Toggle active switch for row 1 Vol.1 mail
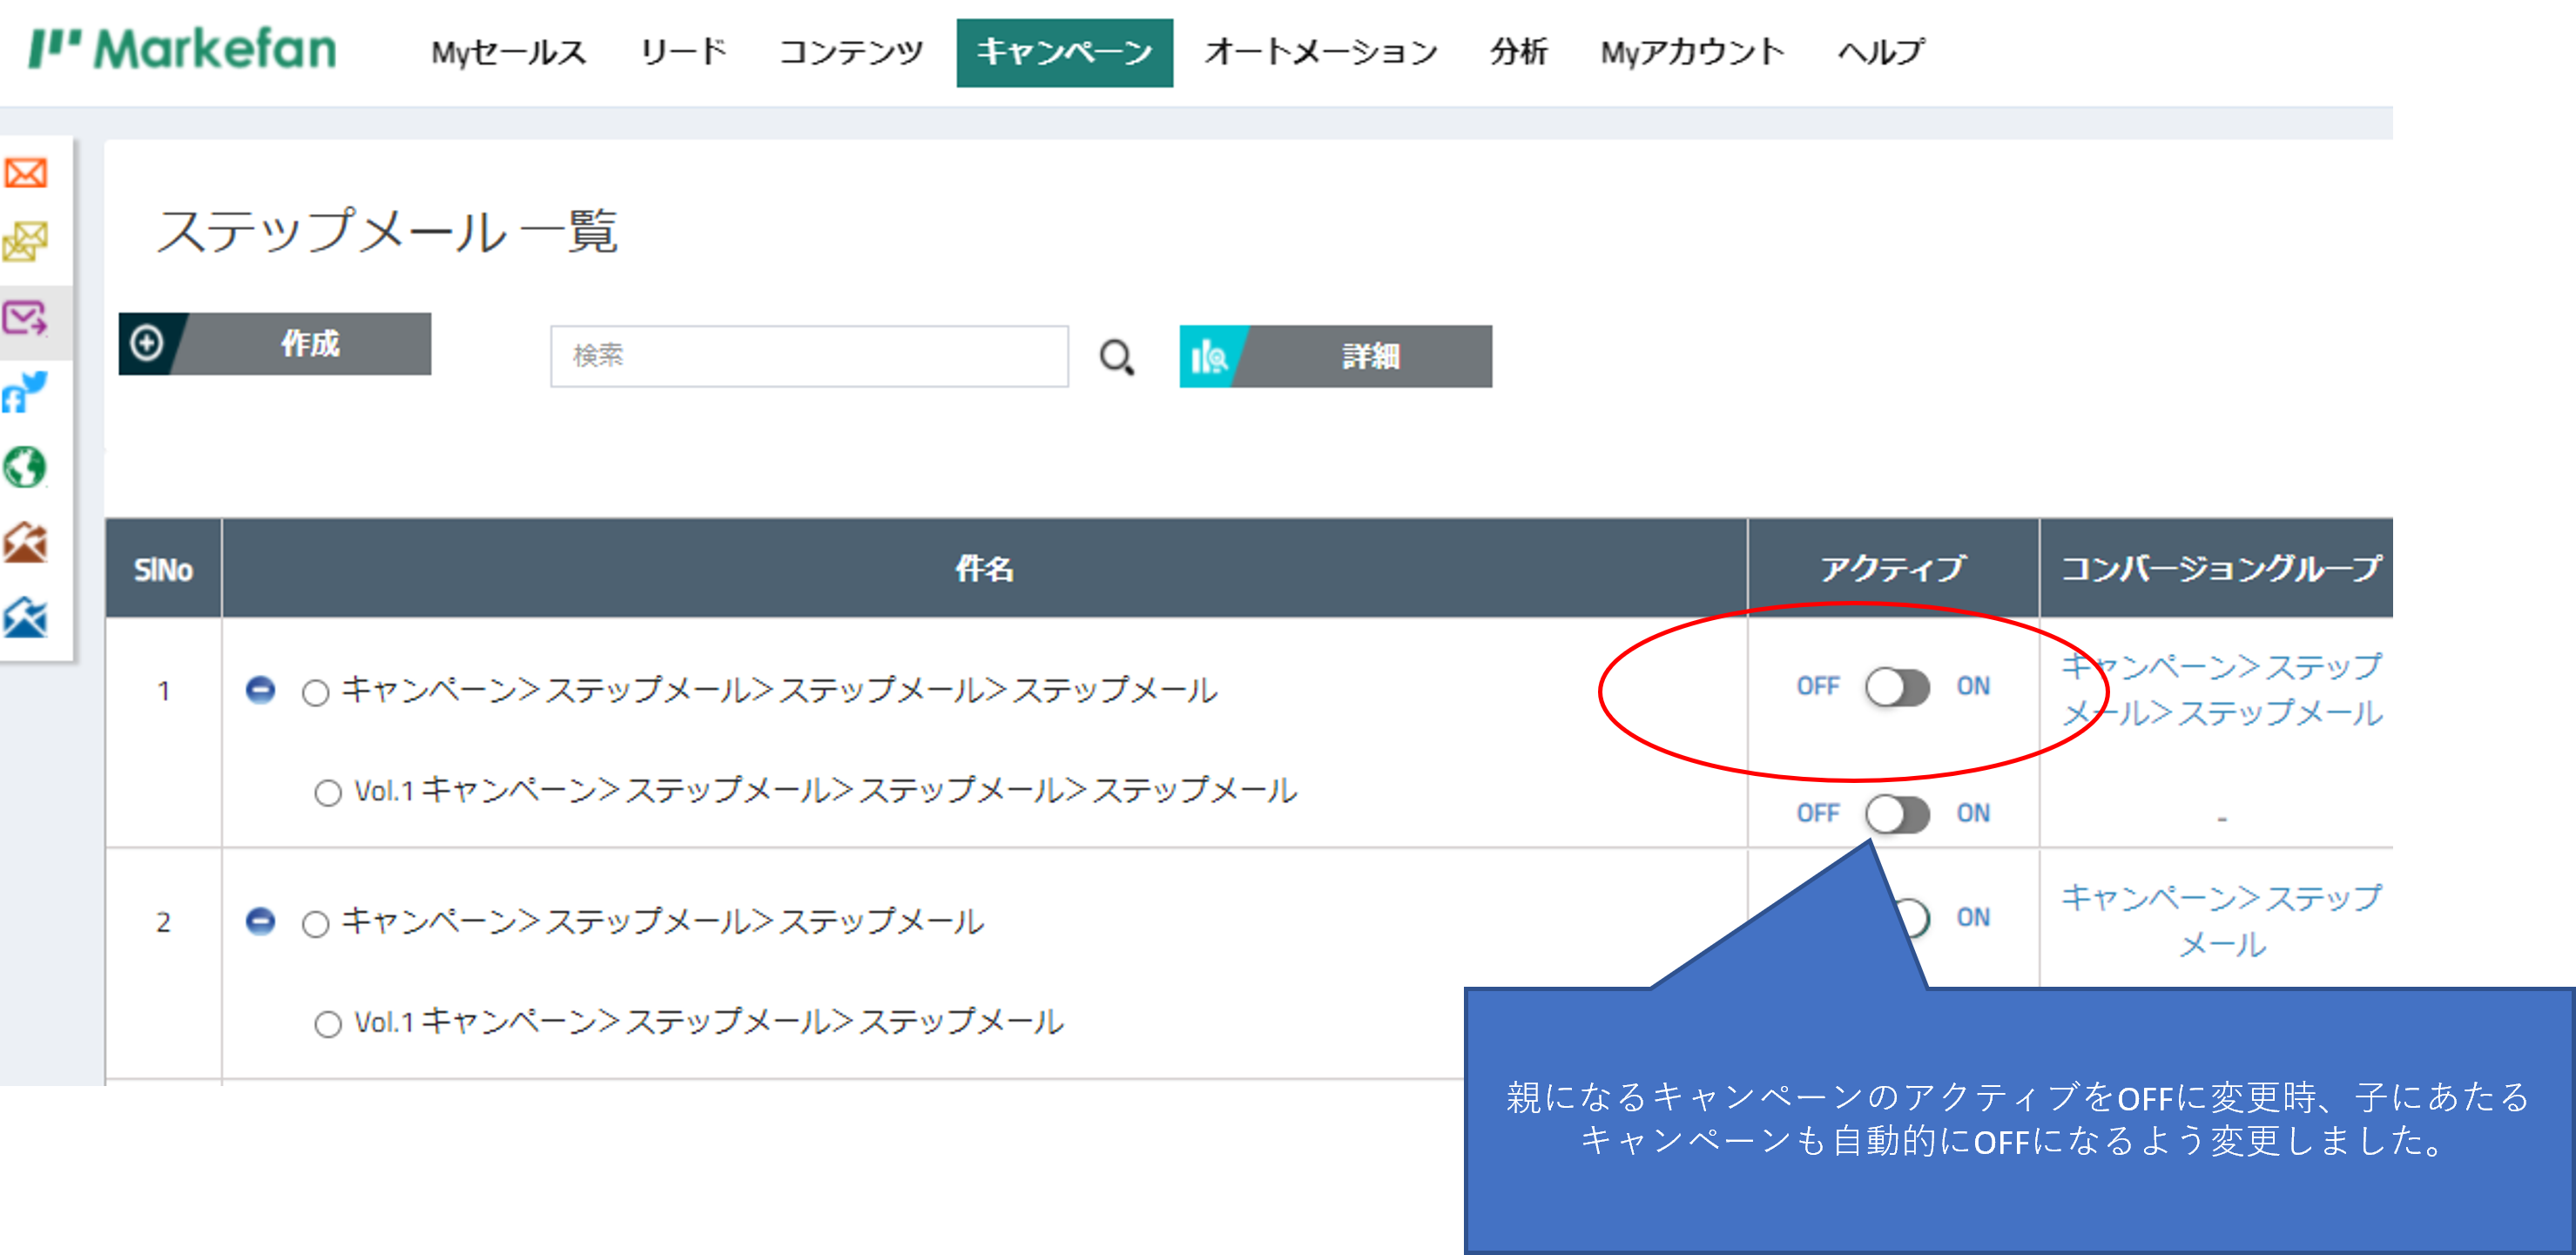This screenshot has height=1255, width=2576. [1896, 814]
